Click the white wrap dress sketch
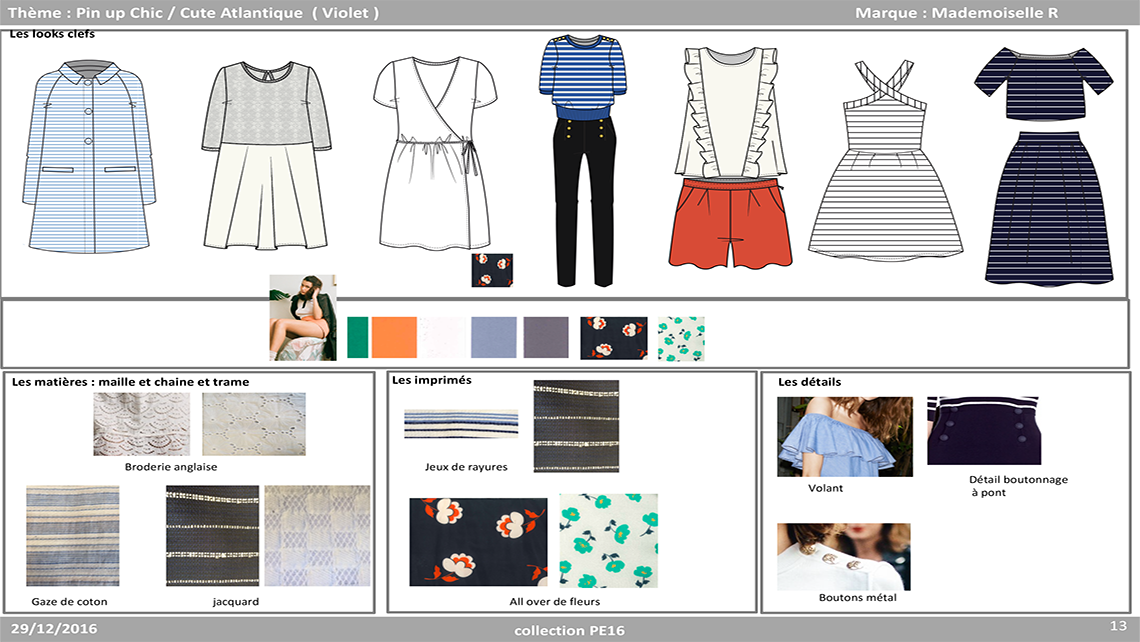The width and height of the screenshot is (1140, 642). [x=435, y=153]
